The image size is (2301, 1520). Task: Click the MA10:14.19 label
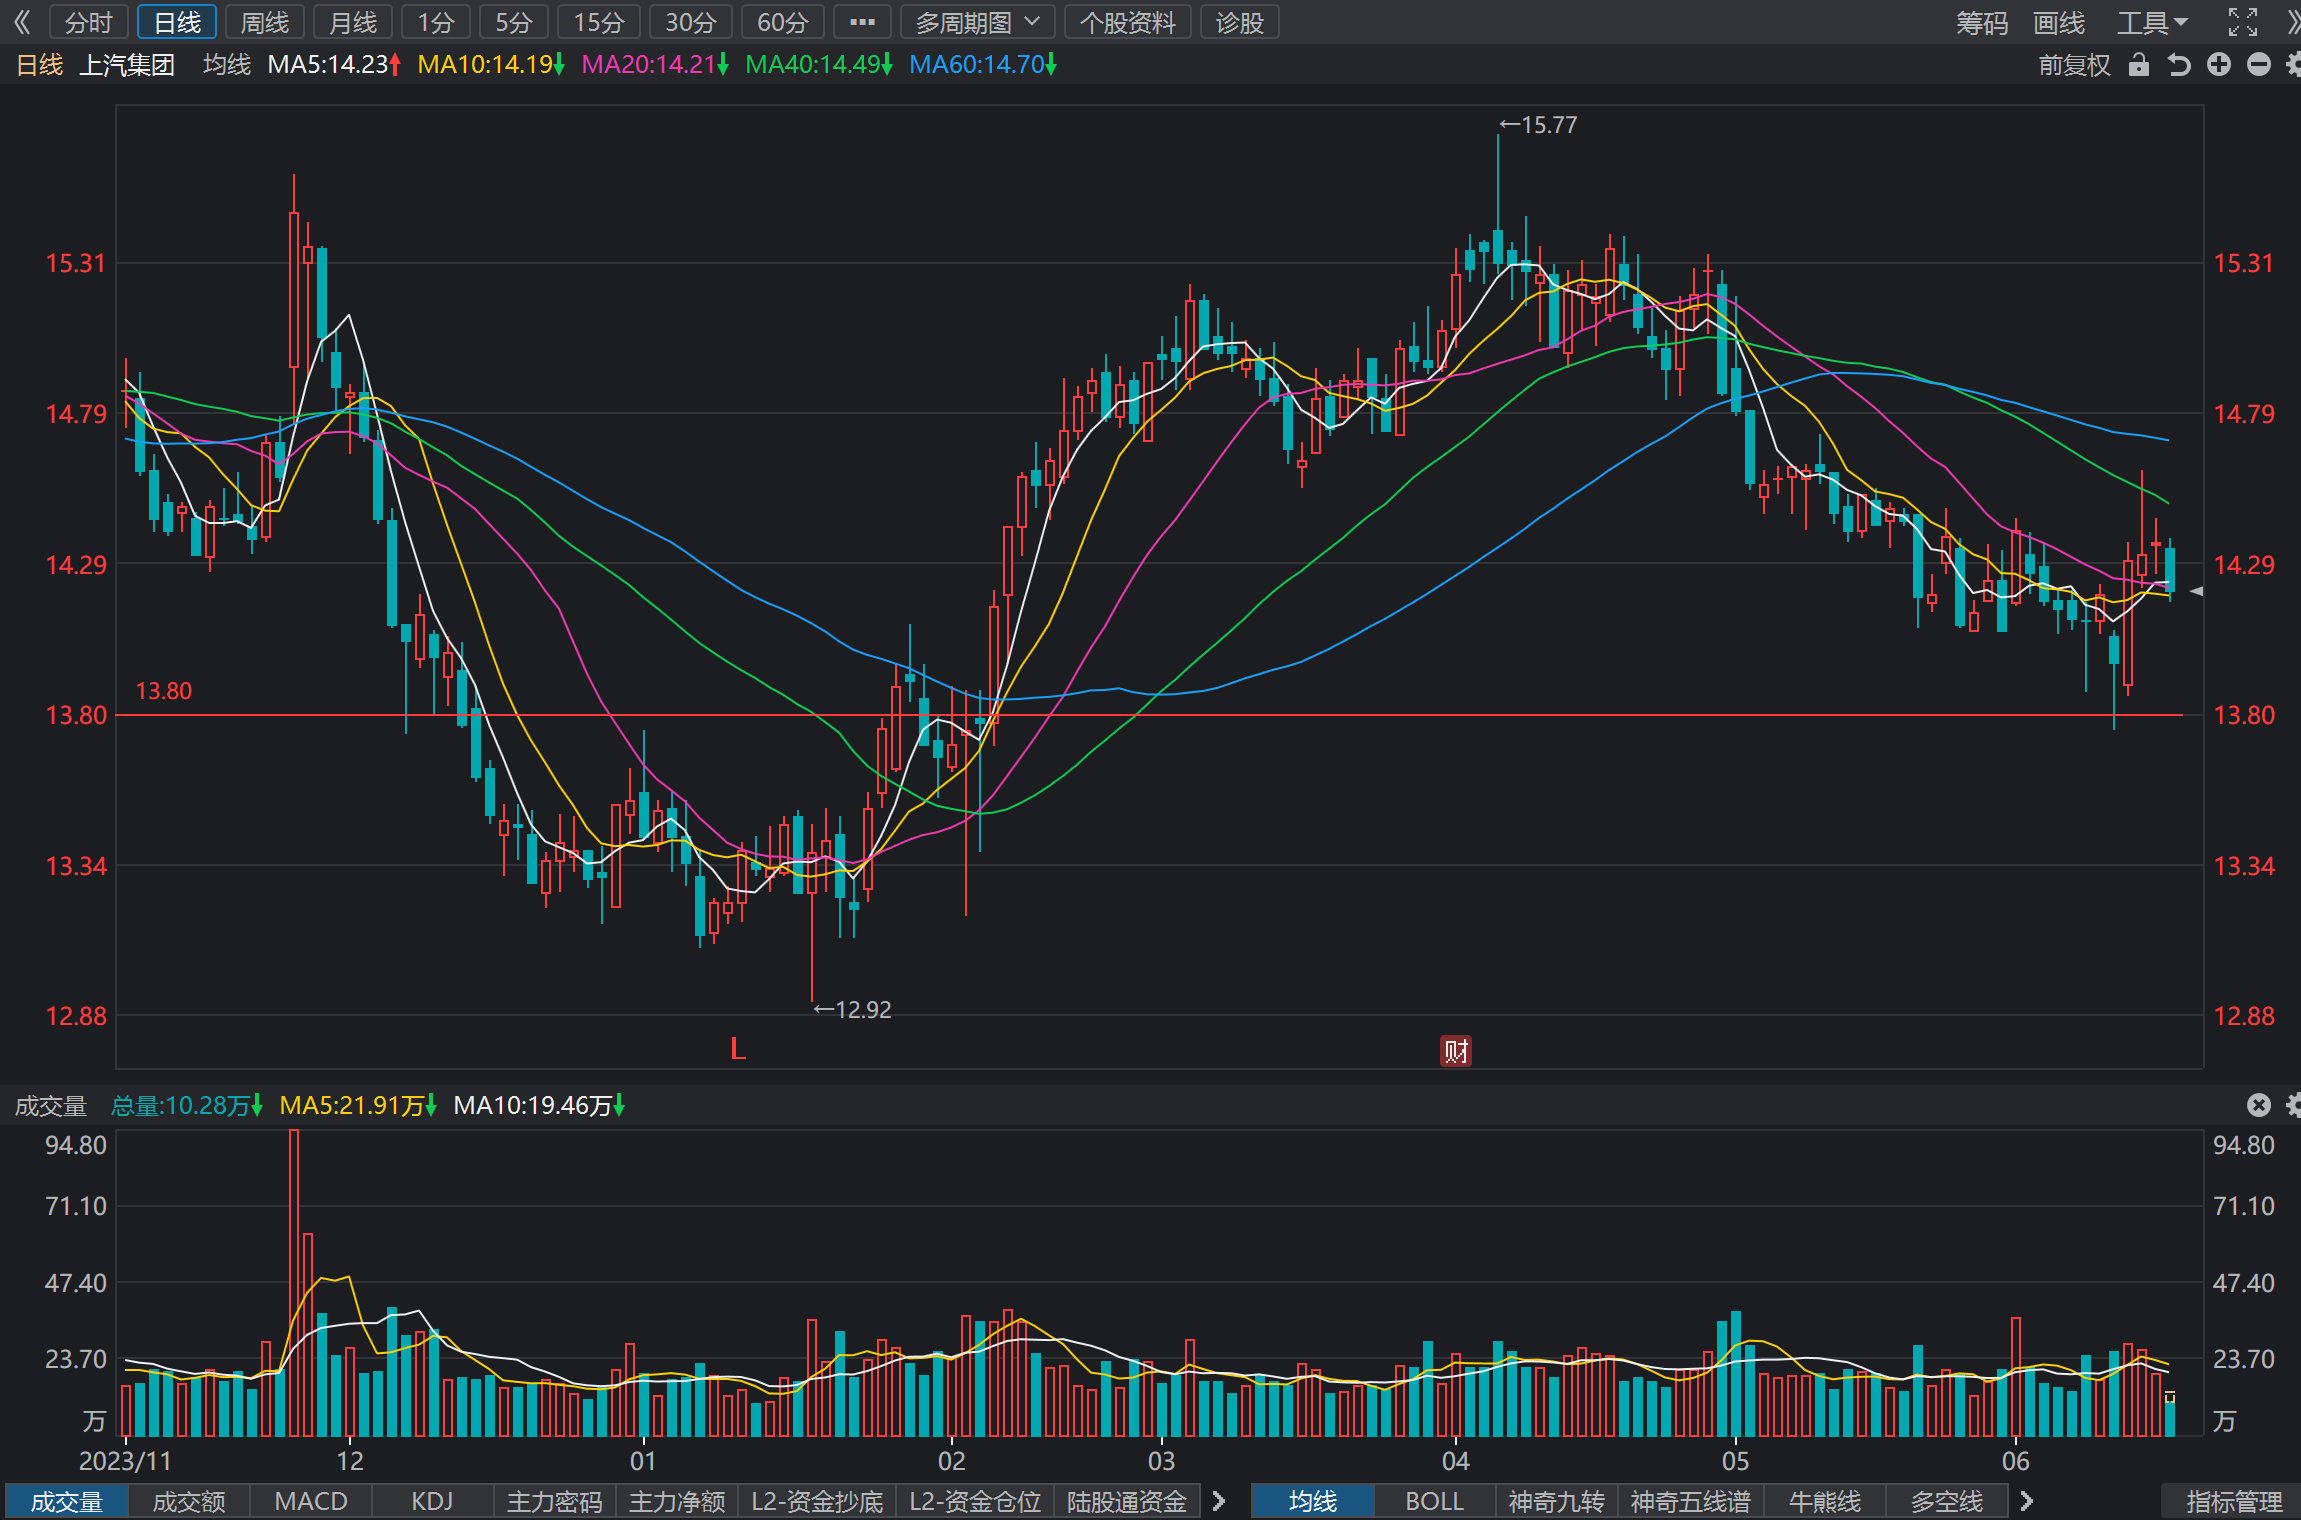(491, 65)
